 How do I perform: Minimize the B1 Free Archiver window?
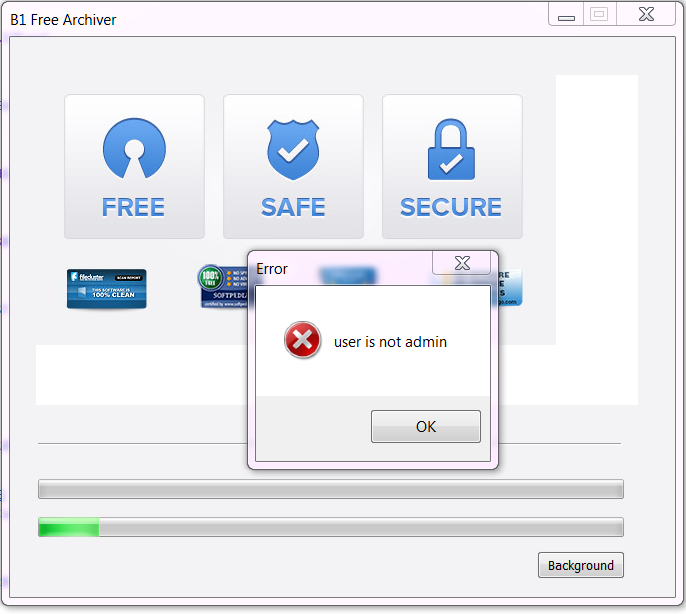coord(566,14)
